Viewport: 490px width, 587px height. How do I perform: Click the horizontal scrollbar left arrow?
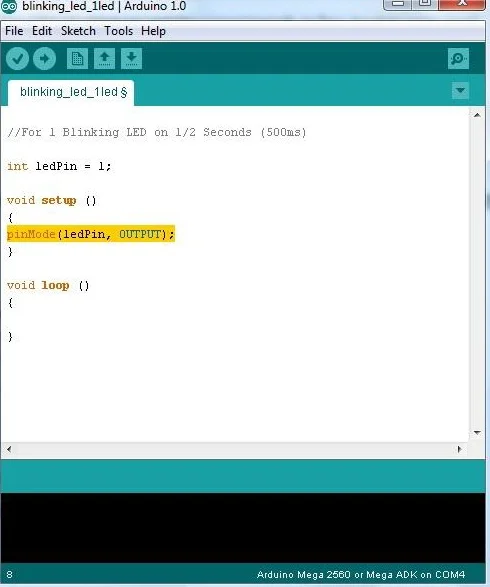coord(9,449)
